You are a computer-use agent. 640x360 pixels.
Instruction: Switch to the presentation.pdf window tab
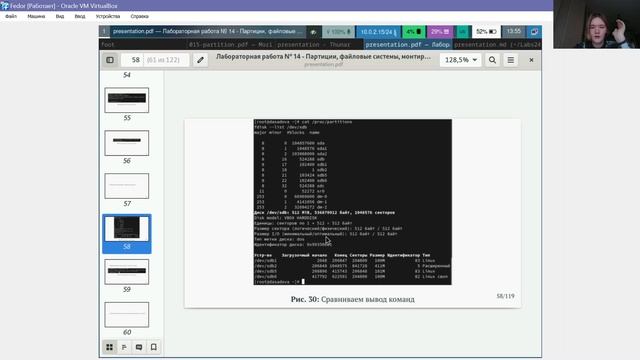[407, 44]
